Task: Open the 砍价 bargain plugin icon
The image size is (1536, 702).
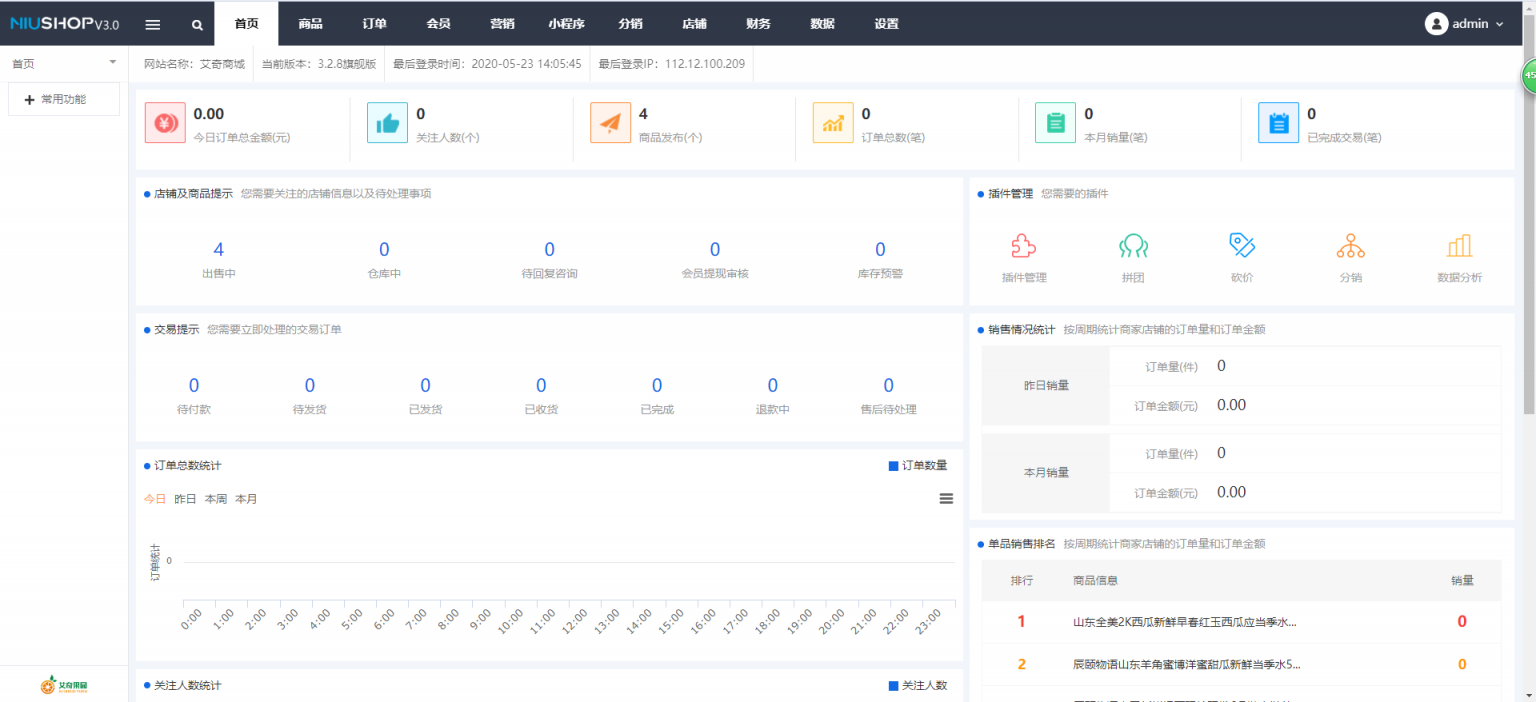Action: coord(1241,246)
